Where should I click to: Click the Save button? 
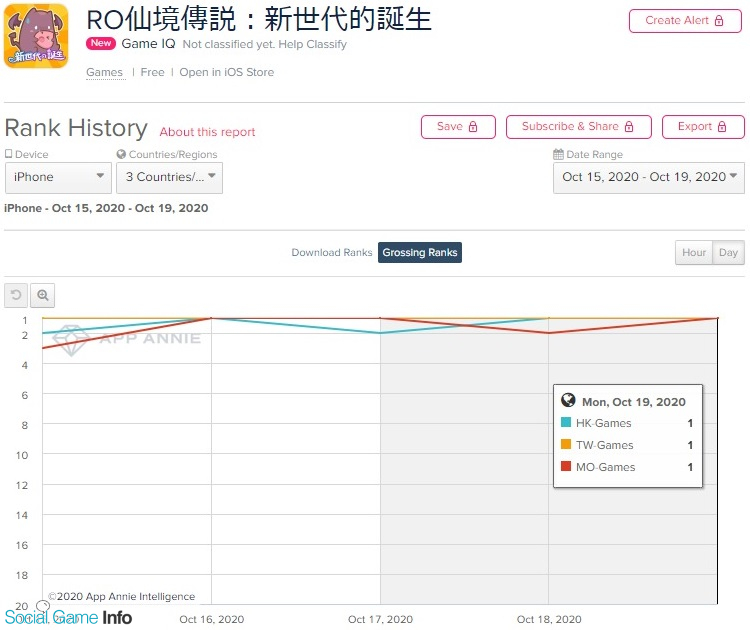point(458,127)
